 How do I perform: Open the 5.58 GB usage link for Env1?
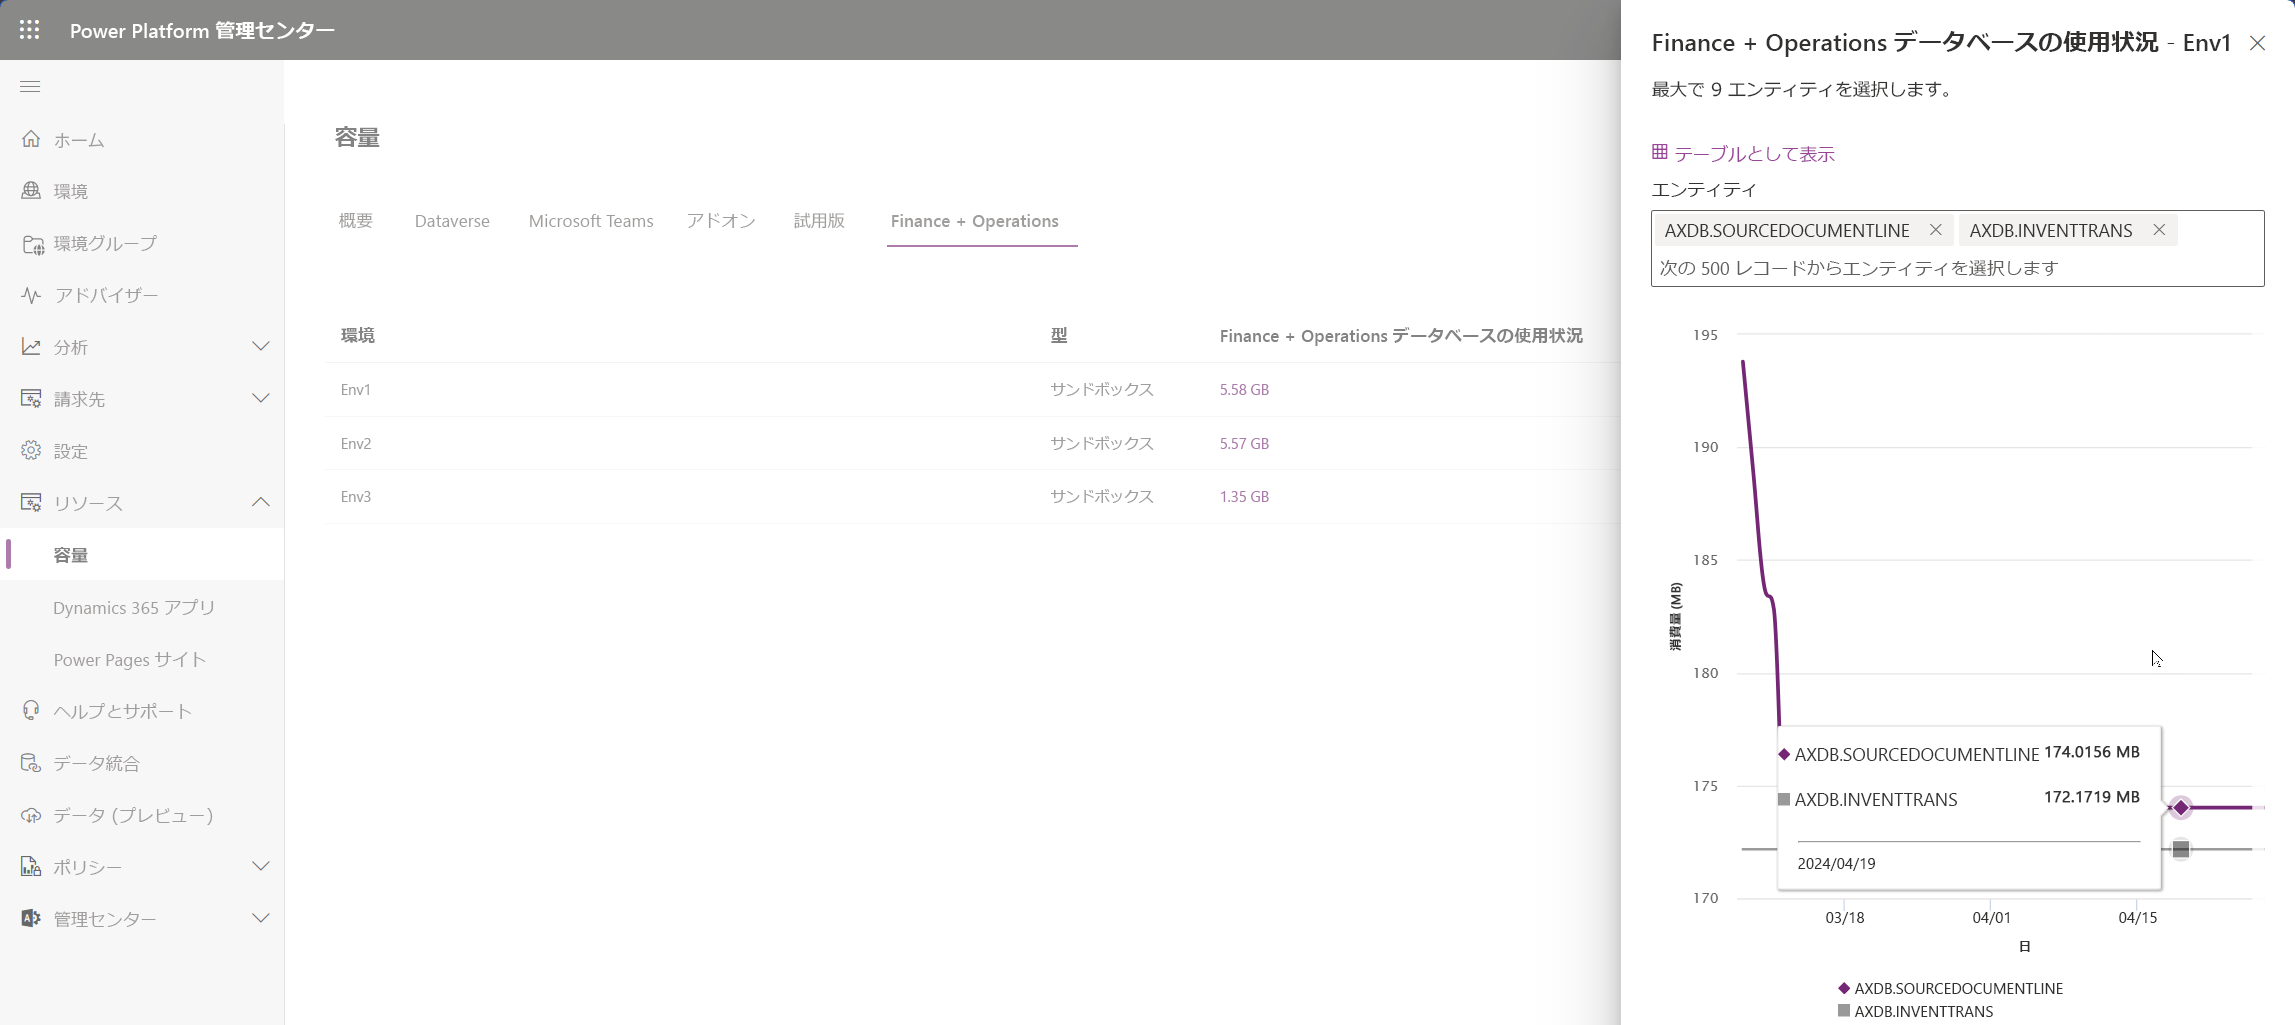(1244, 390)
